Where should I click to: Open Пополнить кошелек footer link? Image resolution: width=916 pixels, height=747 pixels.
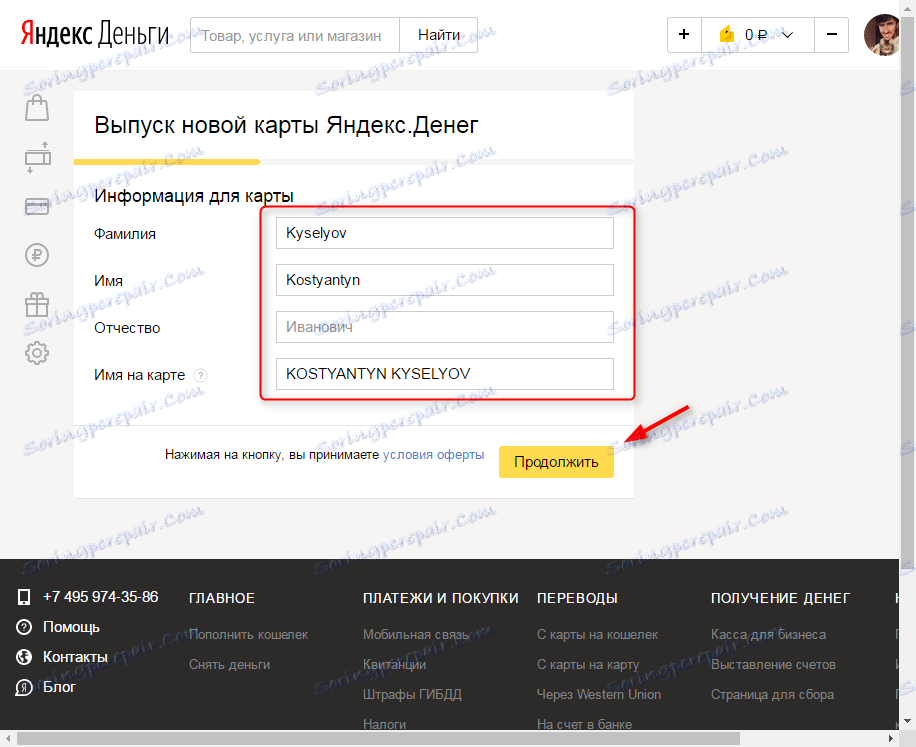(x=248, y=635)
